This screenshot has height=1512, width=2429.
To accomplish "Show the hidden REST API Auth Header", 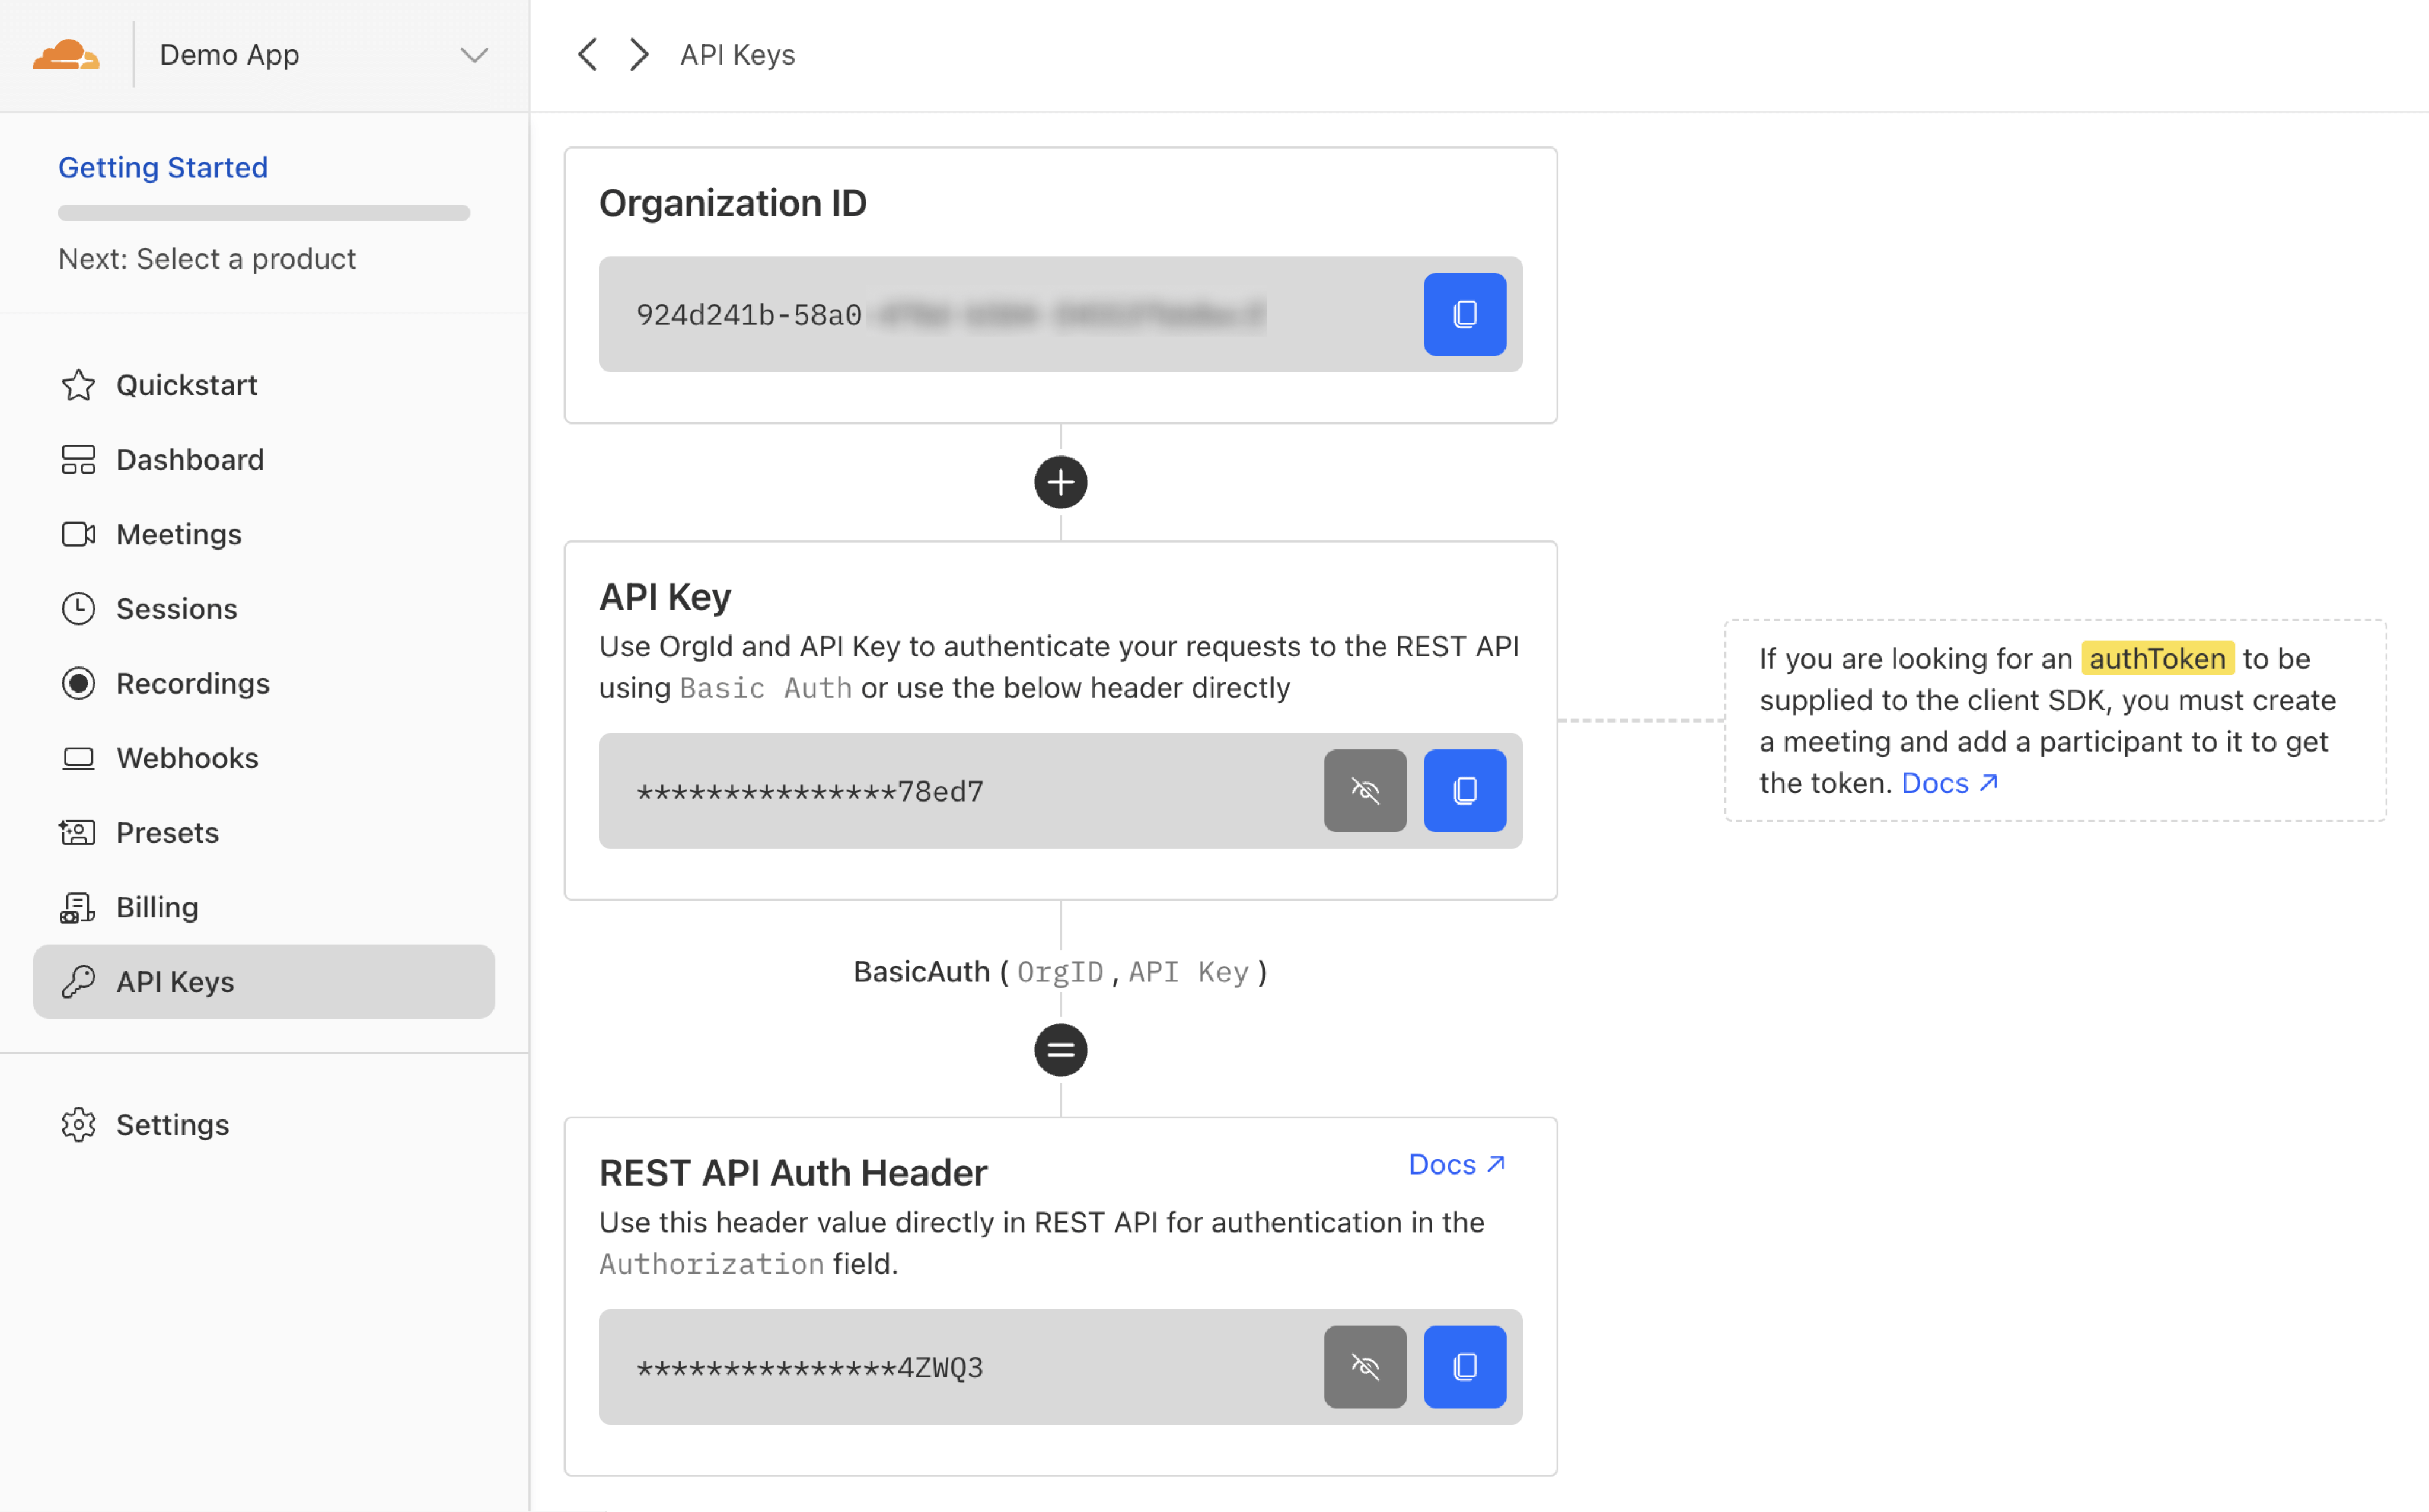I will pyautogui.click(x=1365, y=1367).
